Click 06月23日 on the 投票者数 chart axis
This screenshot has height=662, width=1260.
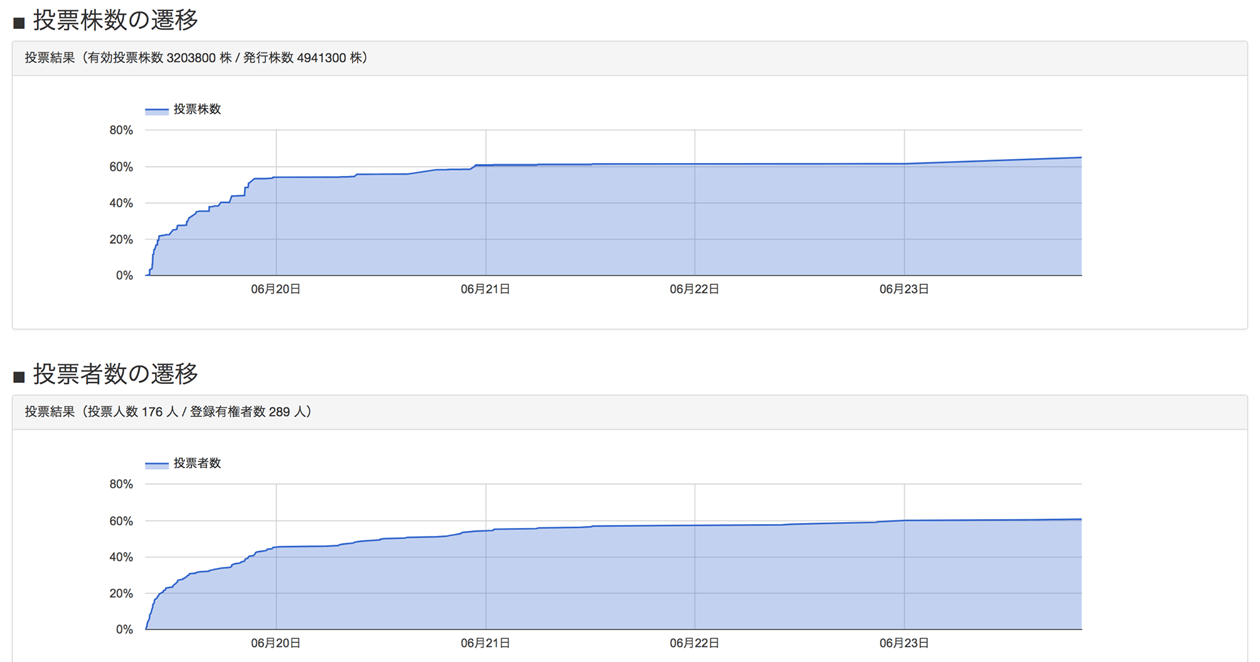(904, 643)
